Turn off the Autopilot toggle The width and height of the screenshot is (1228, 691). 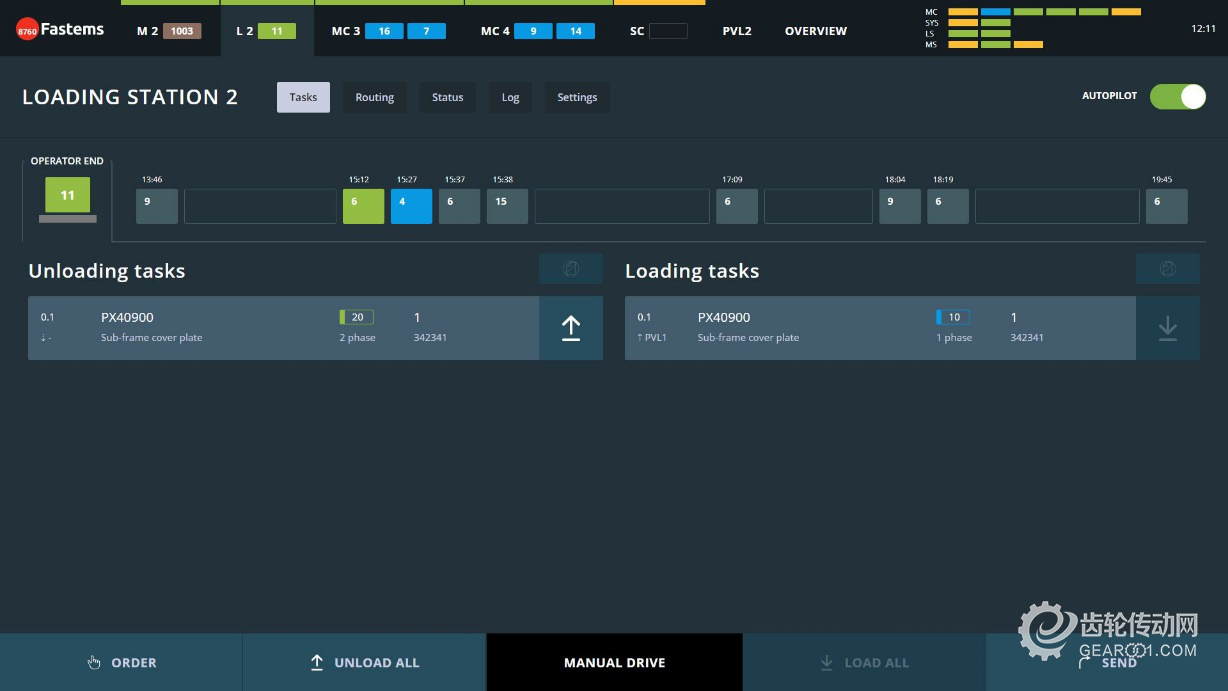point(1177,96)
